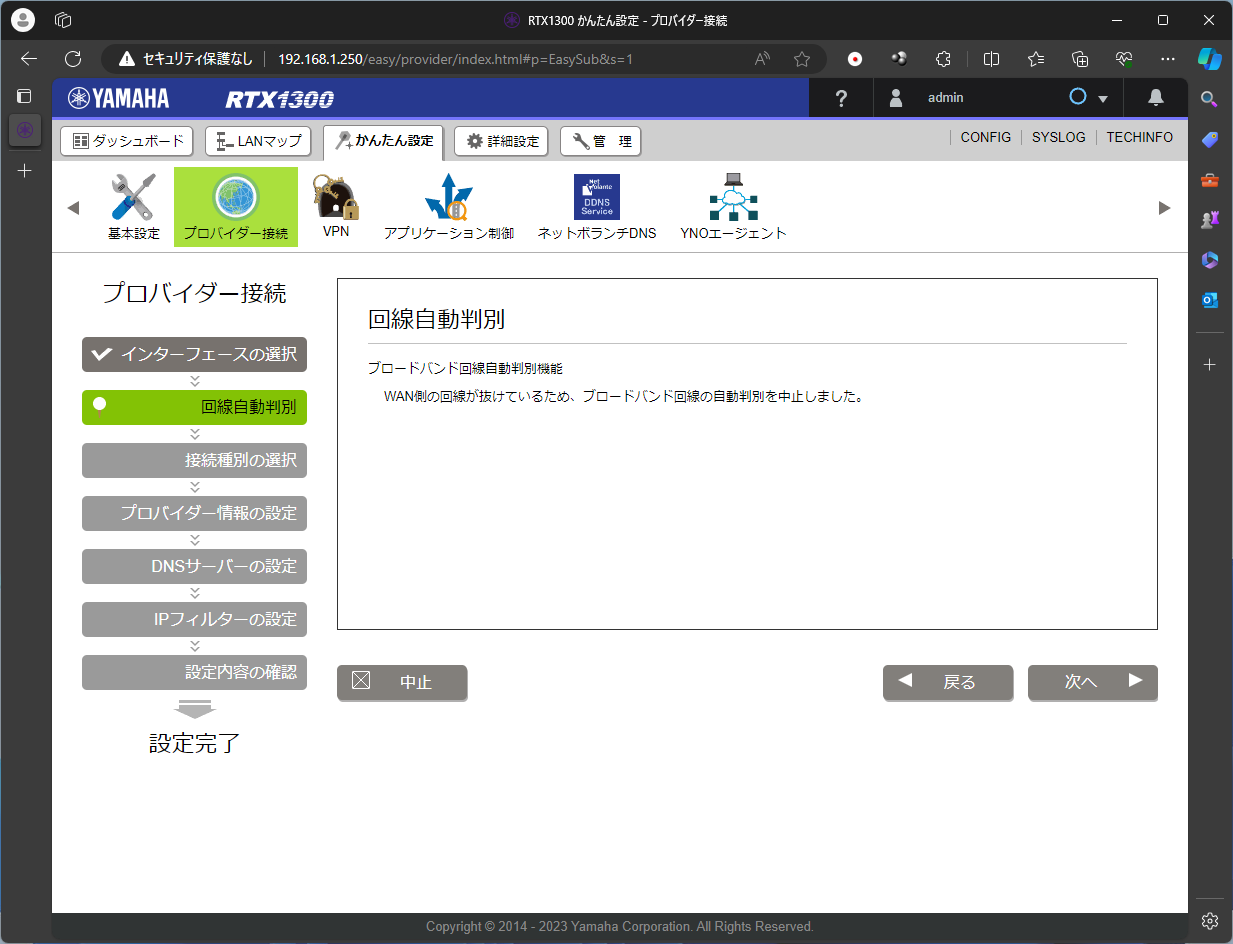The width and height of the screenshot is (1233, 944).
Task: Open the read aloud icon in address bar
Action: [x=762, y=59]
